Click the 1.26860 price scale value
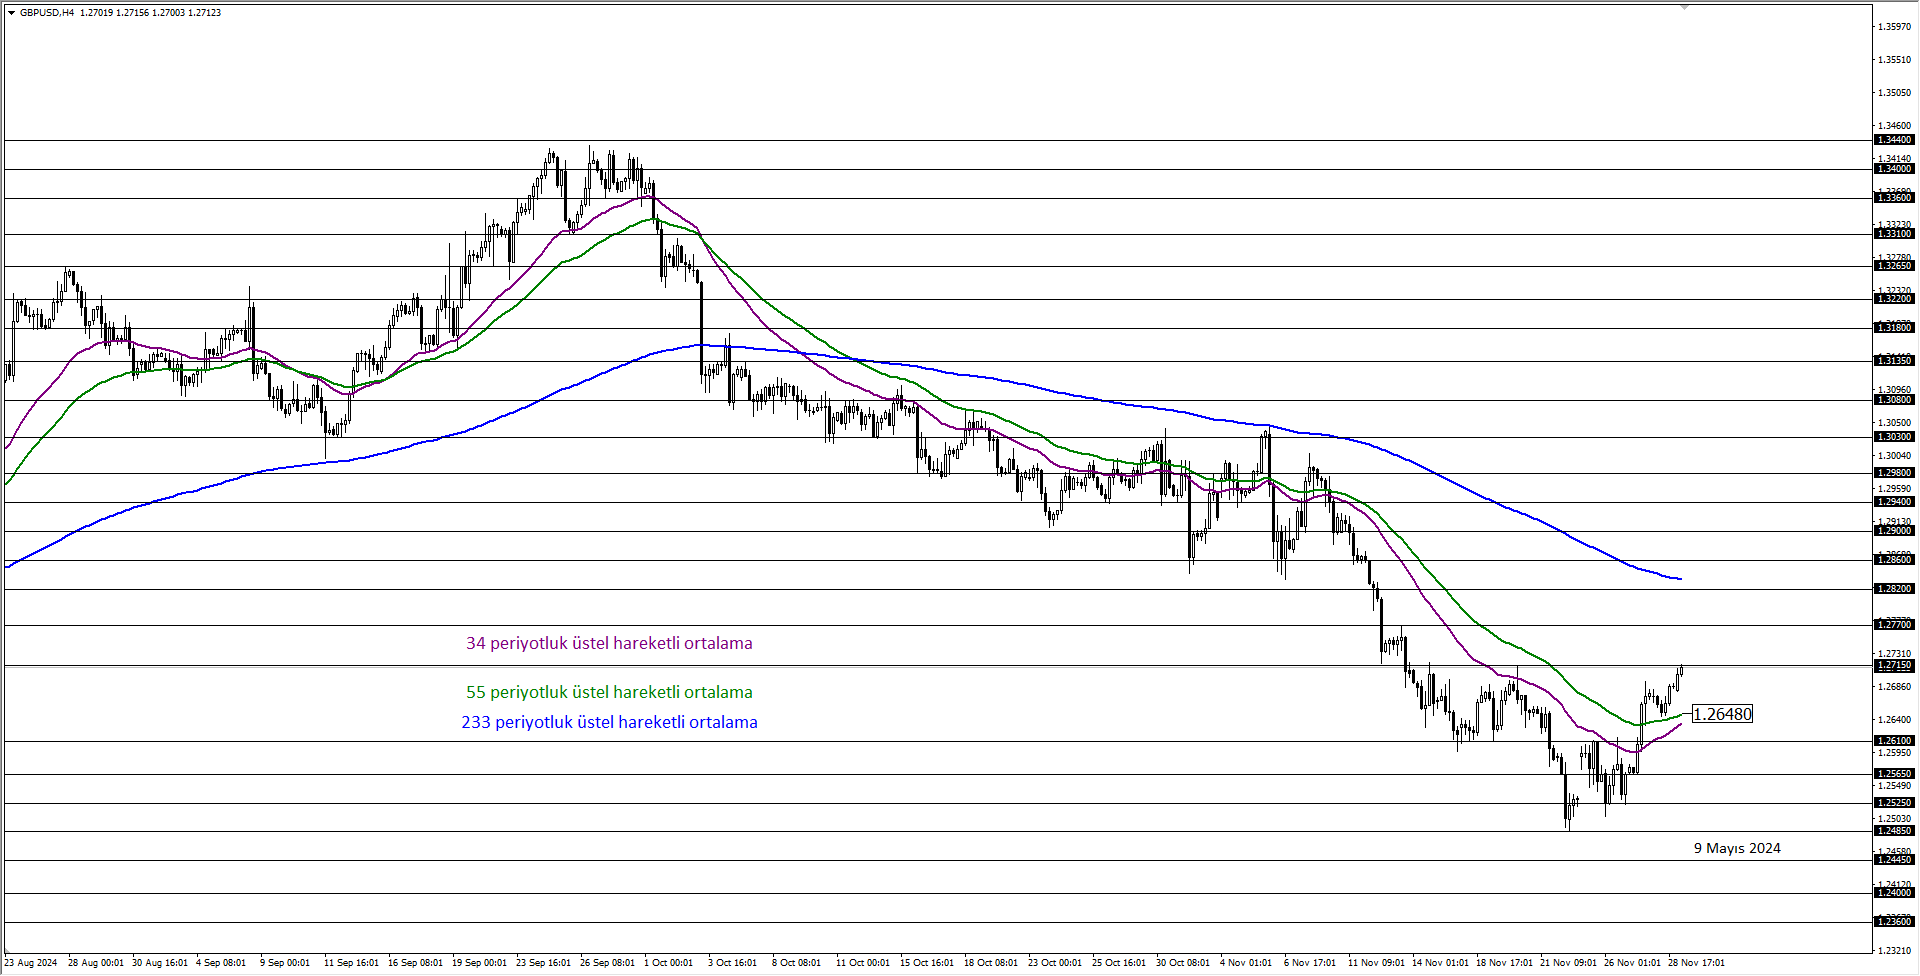 1895,687
